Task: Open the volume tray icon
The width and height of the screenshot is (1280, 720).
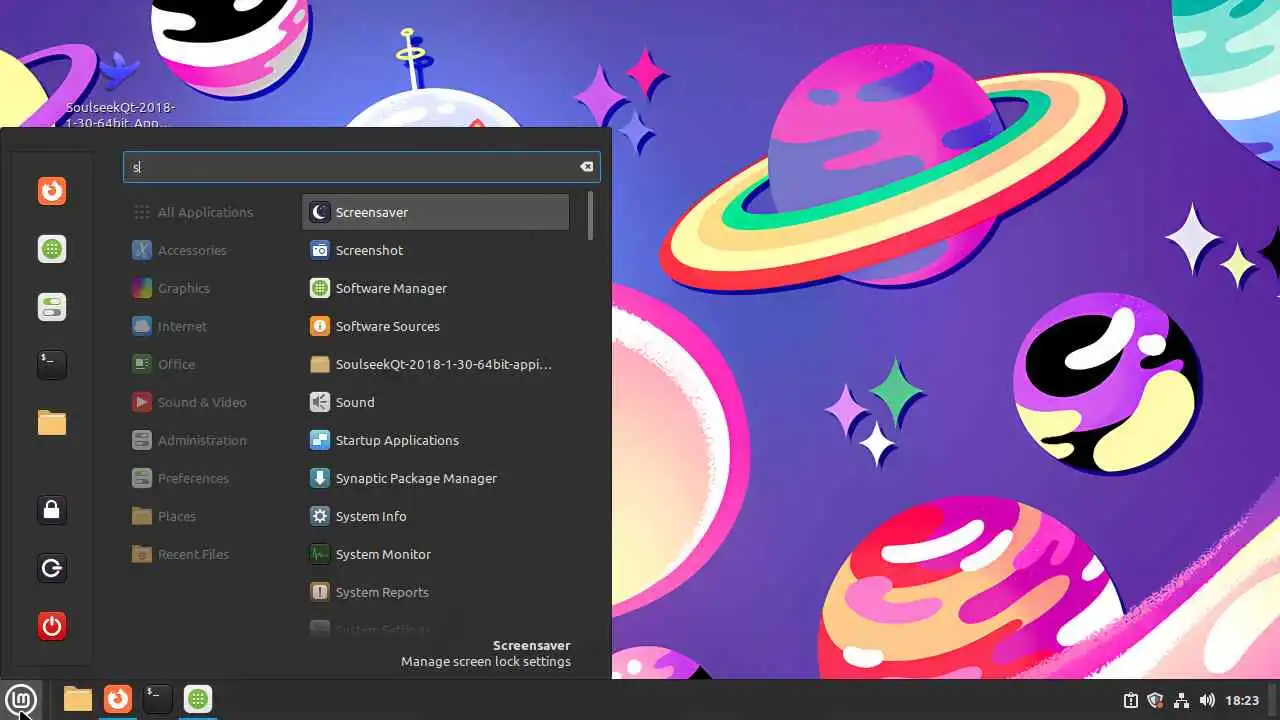Action: coord(1207,700)
